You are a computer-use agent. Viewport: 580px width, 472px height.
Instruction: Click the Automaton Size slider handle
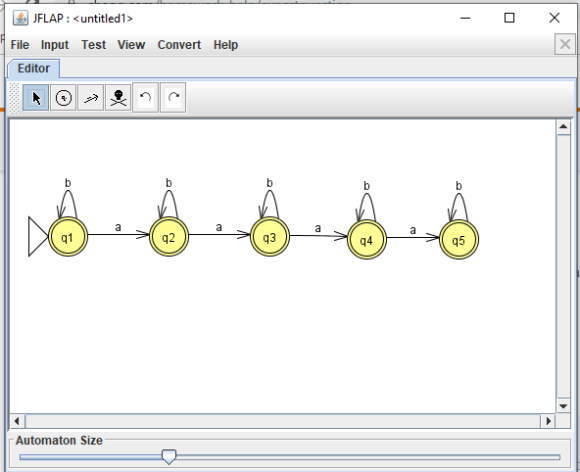click(x=169, y=457)
